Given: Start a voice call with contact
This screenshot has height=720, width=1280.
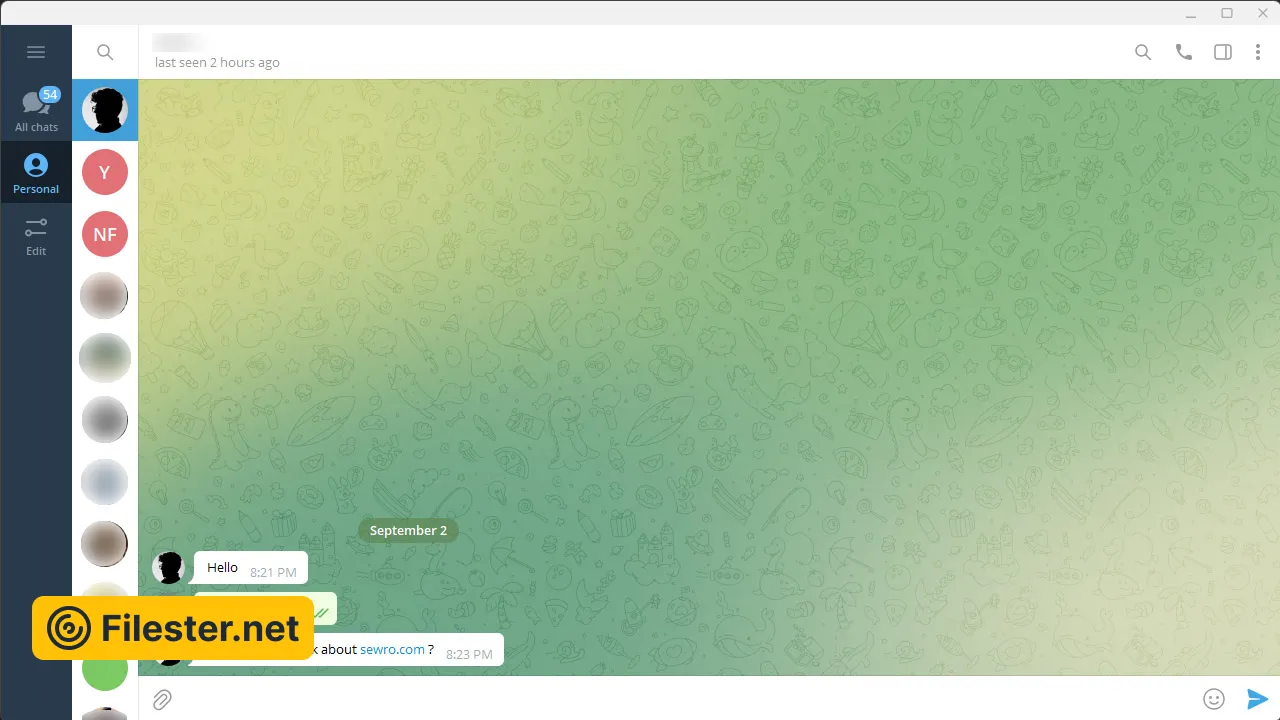Looking at the screenshot, I should pyautogui.click(x=1184, y=52).
